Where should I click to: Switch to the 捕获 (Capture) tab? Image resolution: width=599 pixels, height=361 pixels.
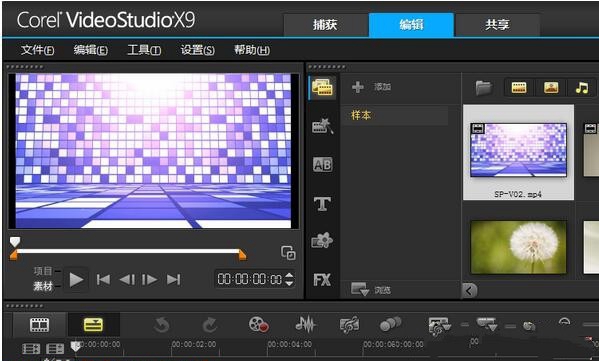click(325, 25)
